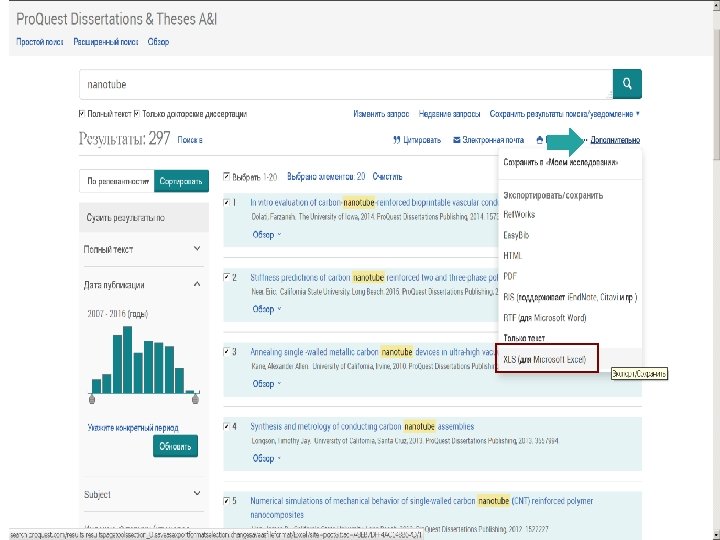Image resolution: width=720 pixels, height=540 pixels.
Task: Open result 2 title Stiffness predictions of carbon nanotube
Action: [374, 277]
